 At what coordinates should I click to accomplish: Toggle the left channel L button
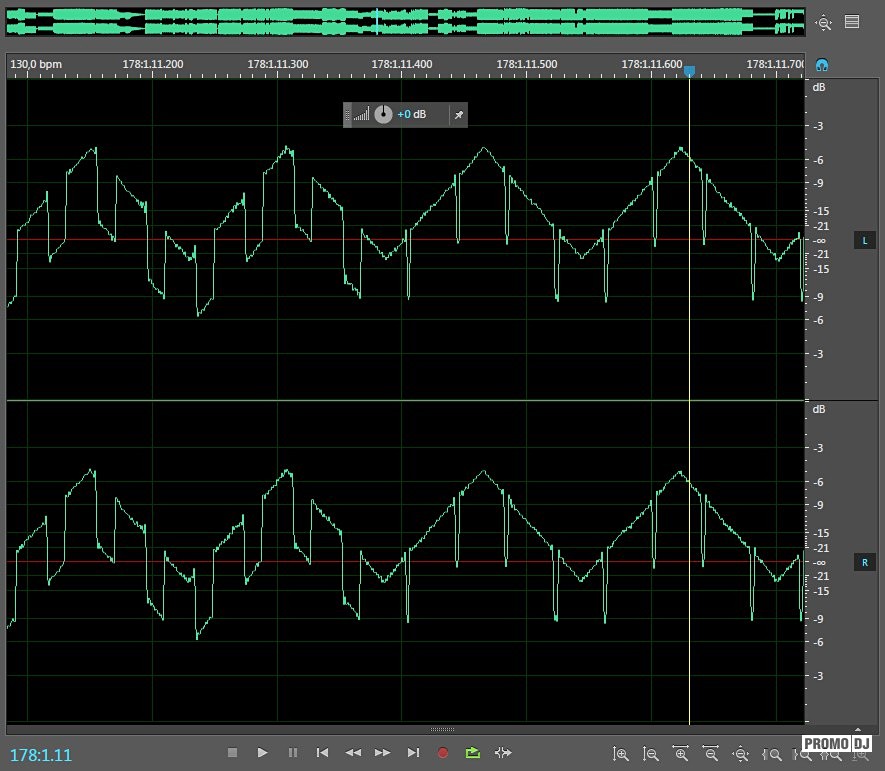pos(865,240)
